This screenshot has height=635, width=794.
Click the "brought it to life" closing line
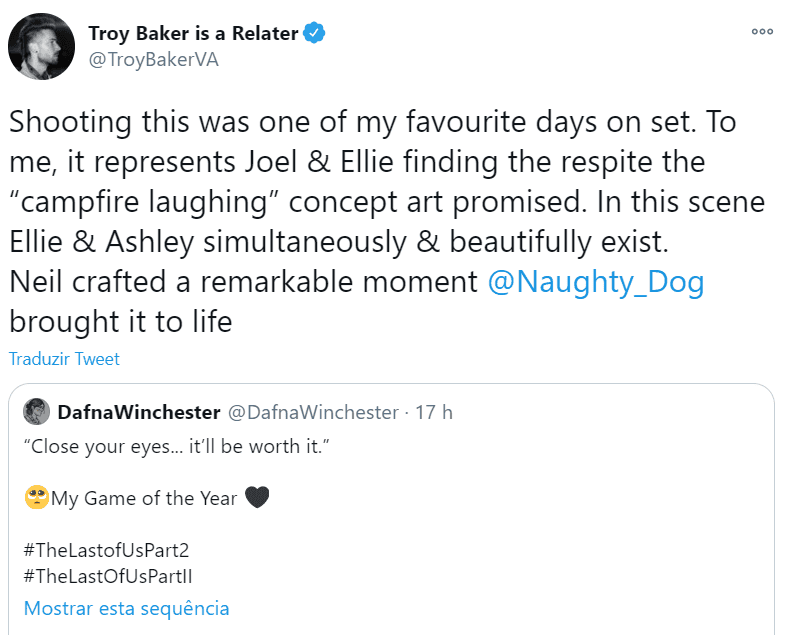[x=121, y=322]
